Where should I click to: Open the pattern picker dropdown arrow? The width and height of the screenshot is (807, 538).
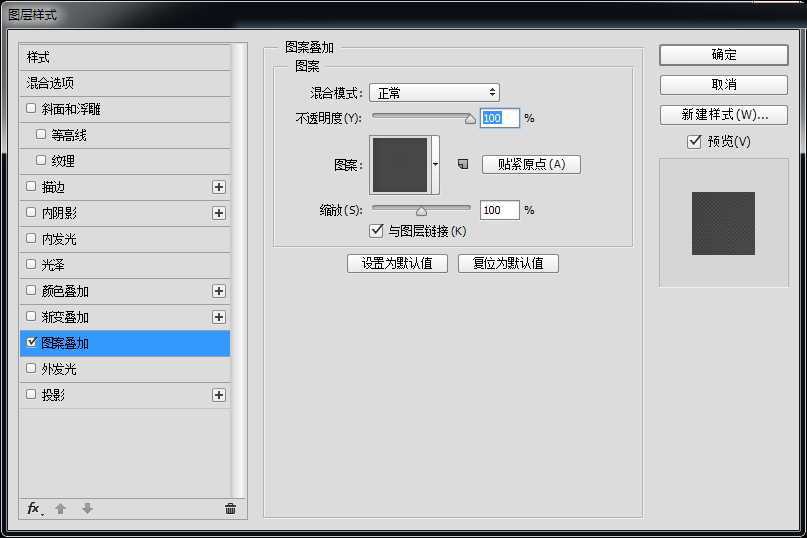pos(435,164)
